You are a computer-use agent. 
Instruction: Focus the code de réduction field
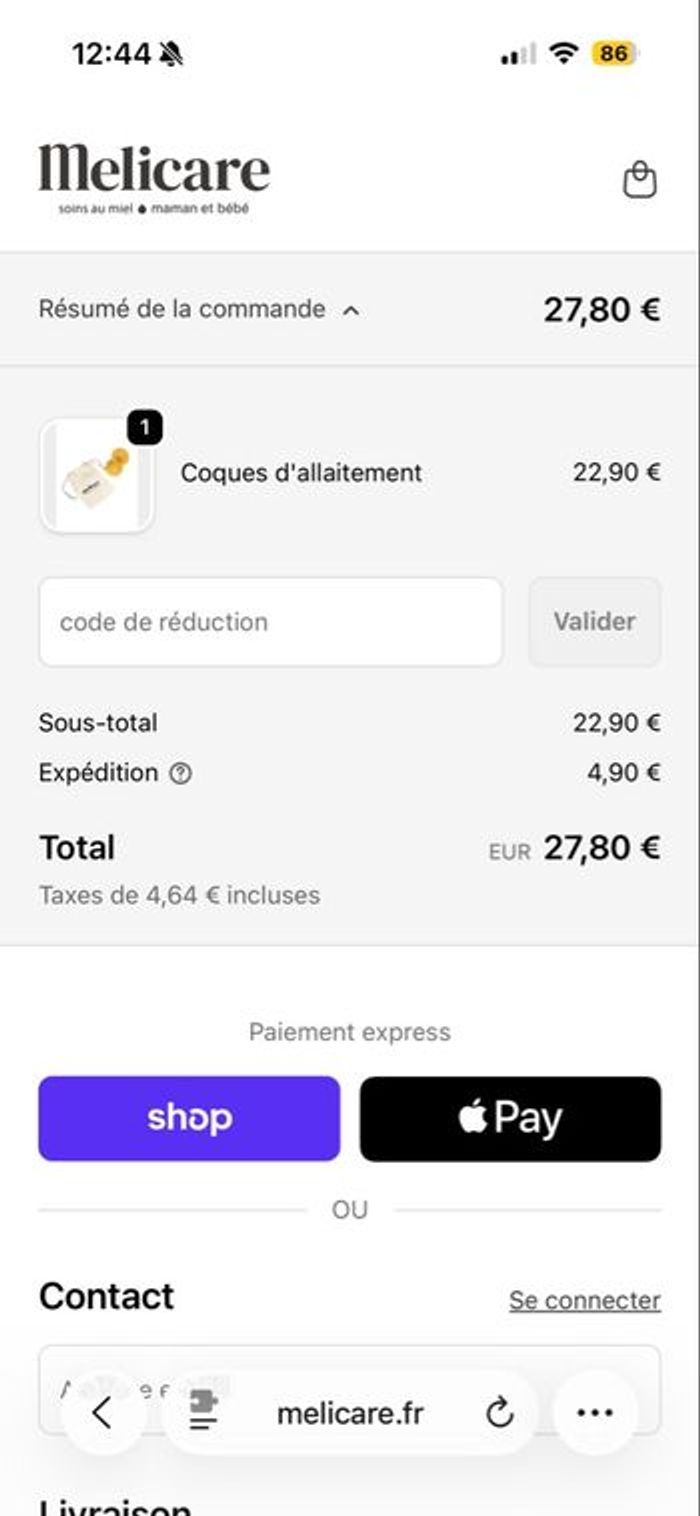(x=270, y=621)
